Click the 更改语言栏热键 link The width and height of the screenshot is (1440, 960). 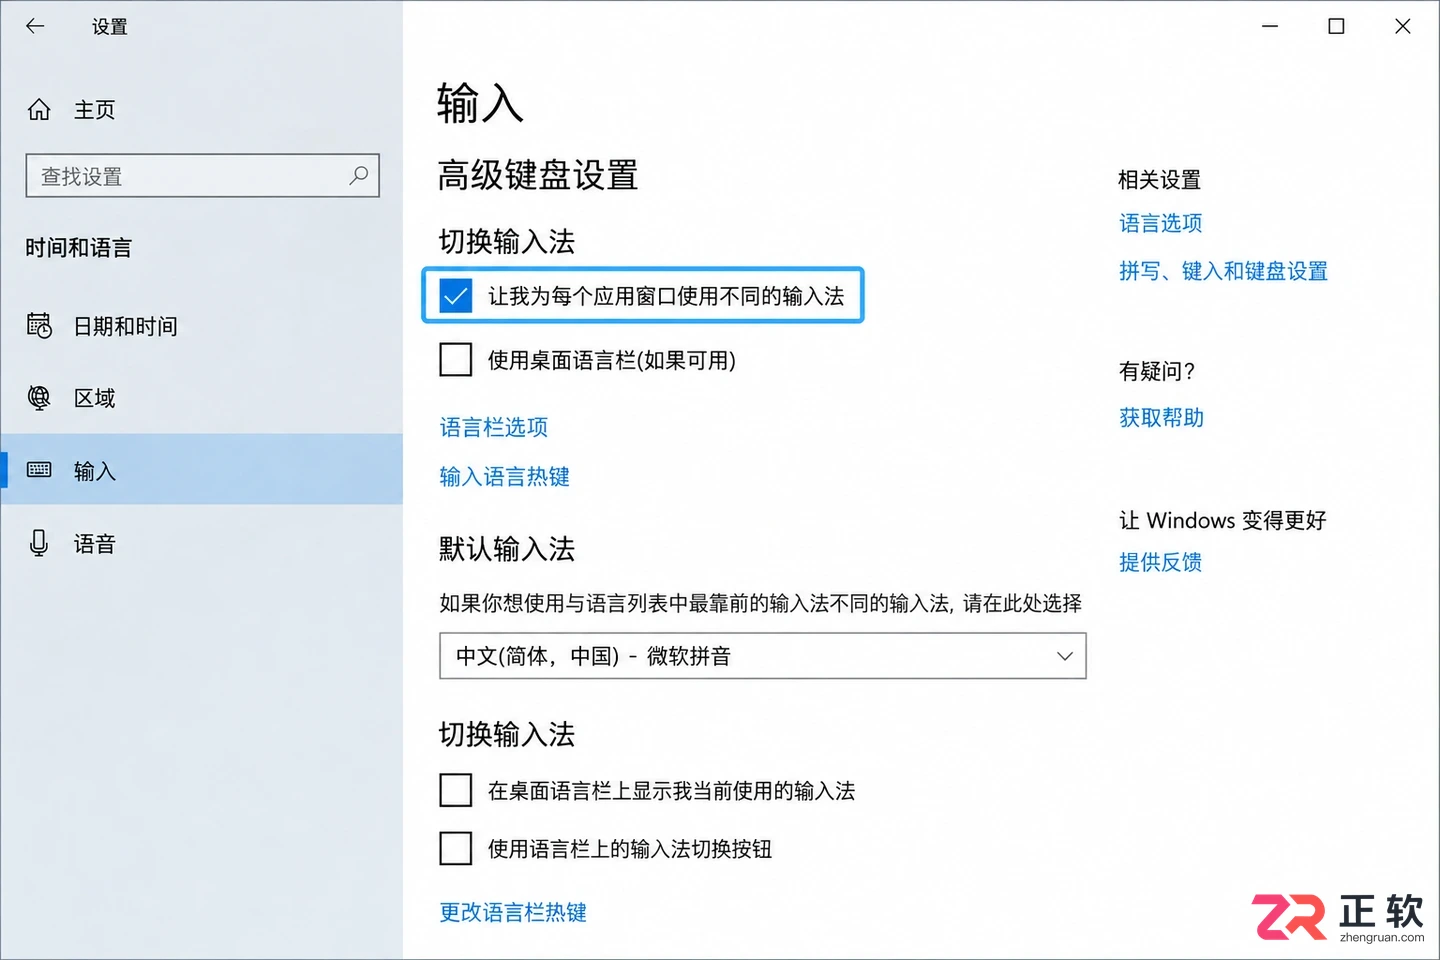pyautogui.click(x=513, y=912)
